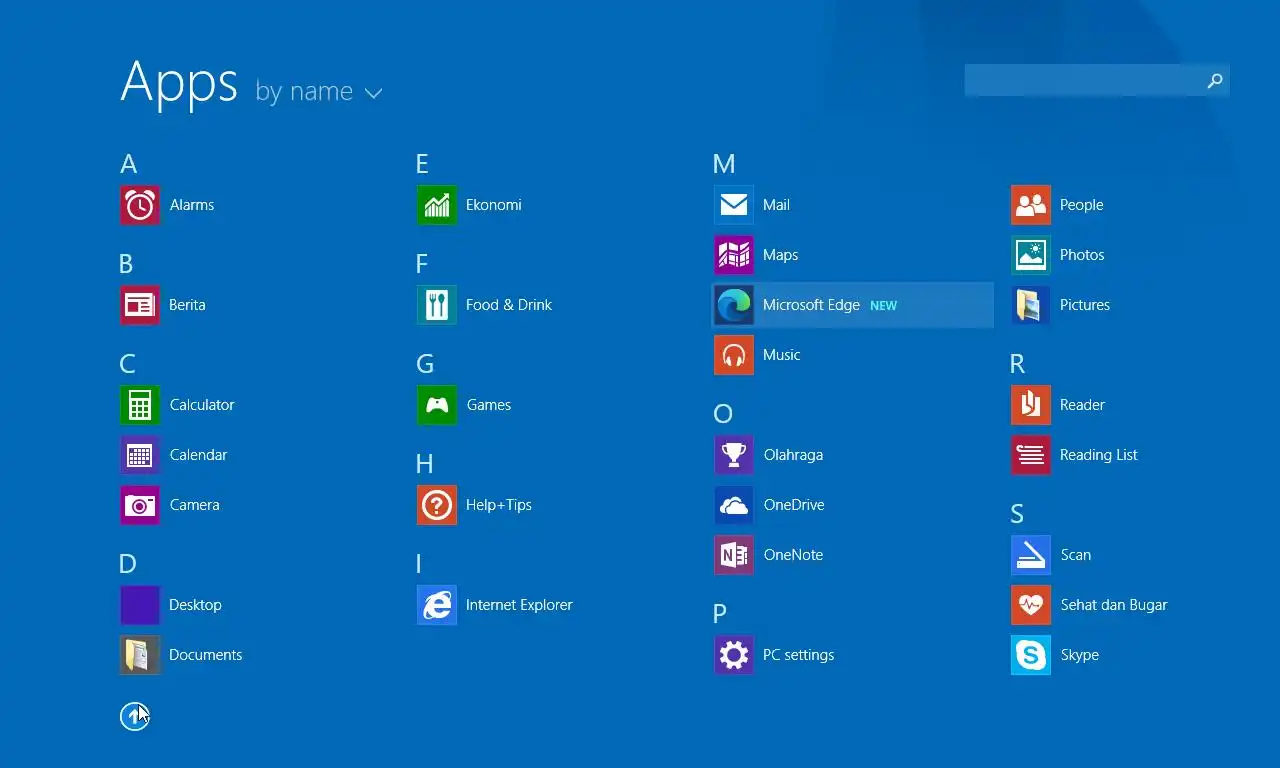Viewport: 1280px width, 768px height.
Task: Click the 'Olahraga' label text
Action: pos(793,455)
